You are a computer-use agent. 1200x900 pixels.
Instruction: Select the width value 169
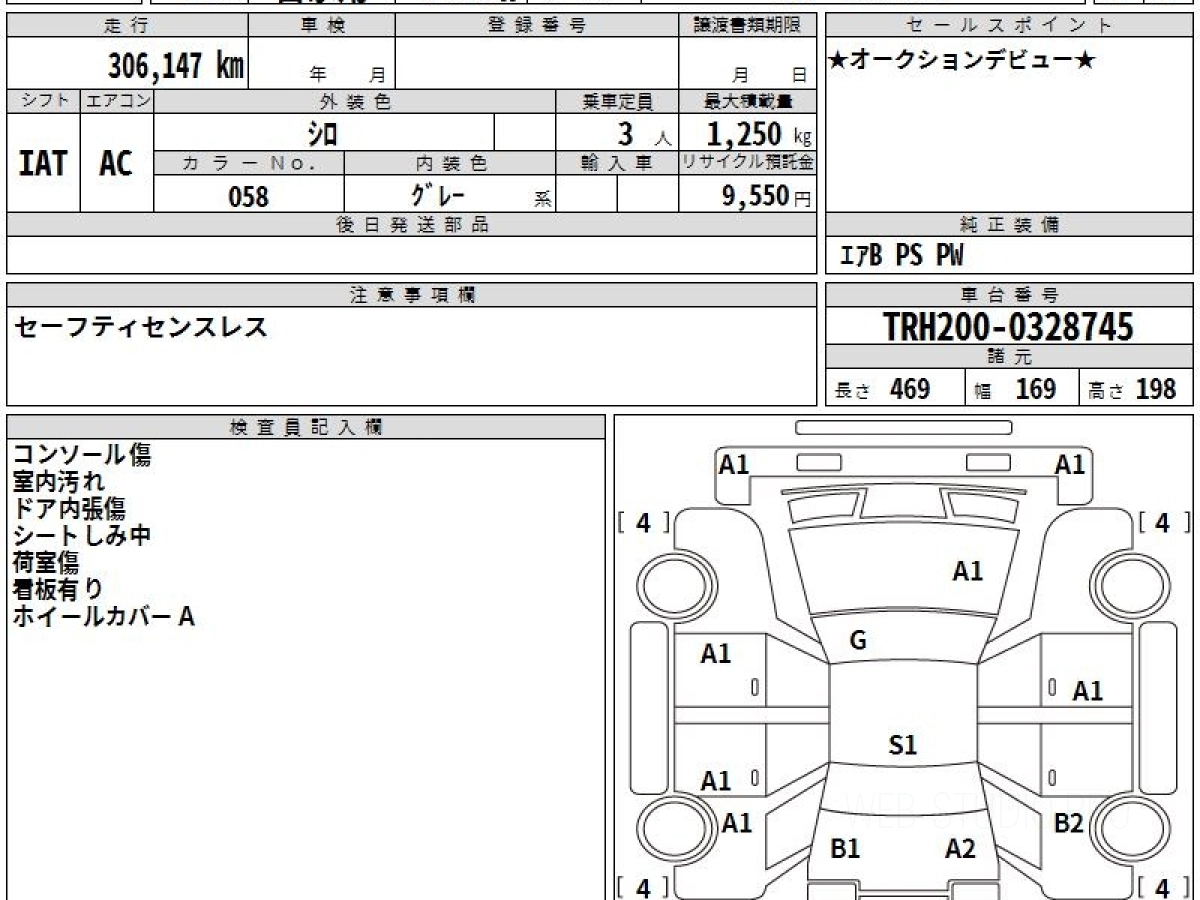pyautogui.click(x=1036, y=389)
